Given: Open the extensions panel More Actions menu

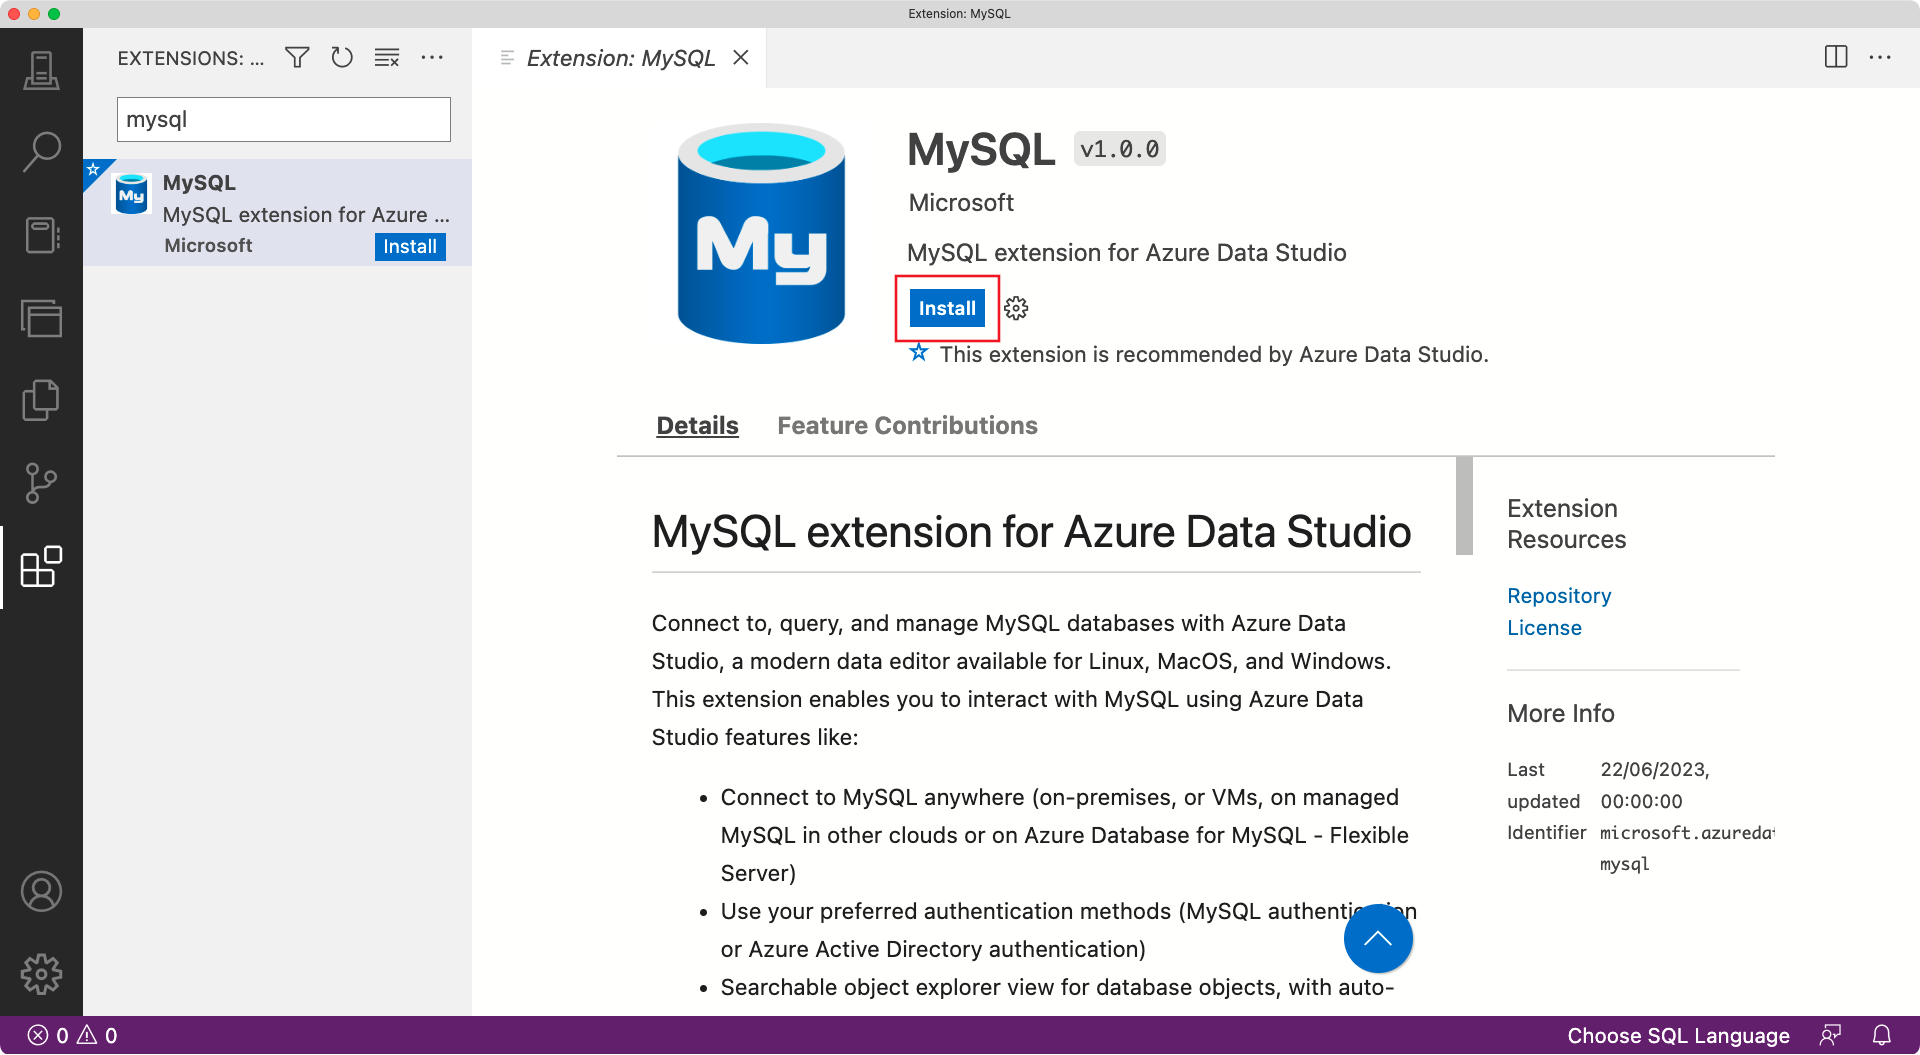Looking at the screenshot, I should coord(432,57).
